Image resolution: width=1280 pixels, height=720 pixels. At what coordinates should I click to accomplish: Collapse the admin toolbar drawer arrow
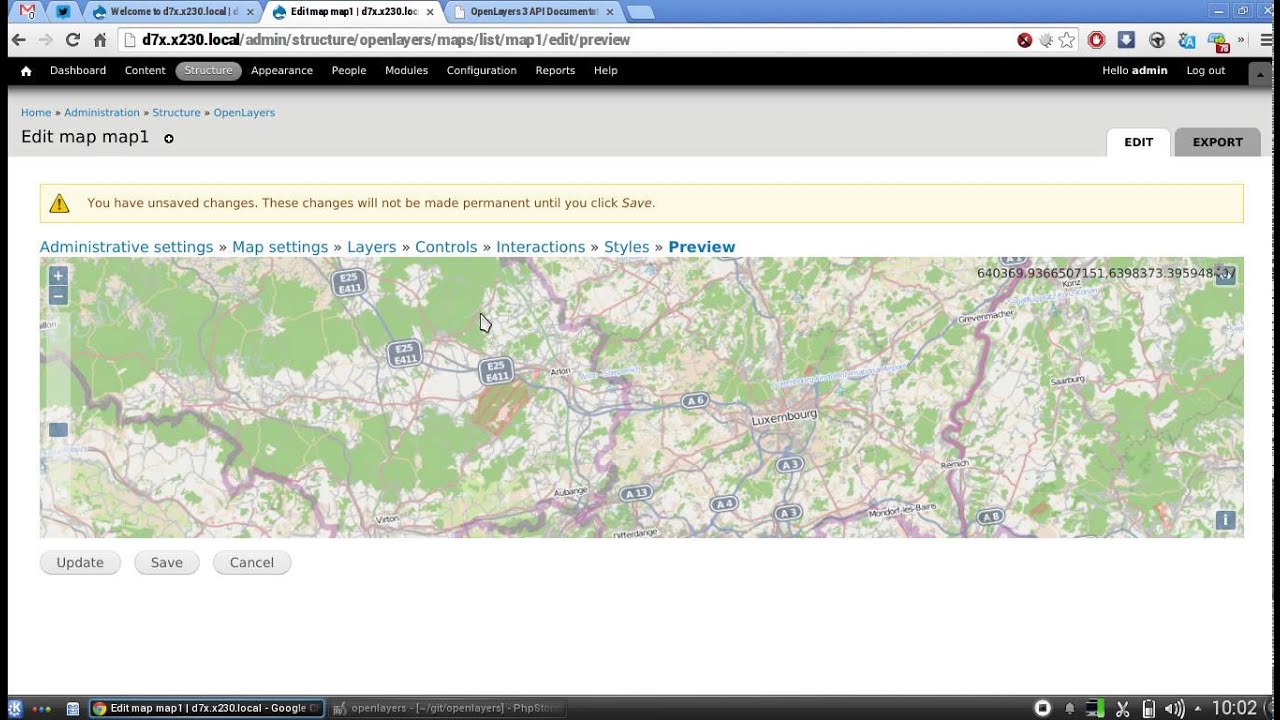pyautogui.click(x=1260, y=74)
